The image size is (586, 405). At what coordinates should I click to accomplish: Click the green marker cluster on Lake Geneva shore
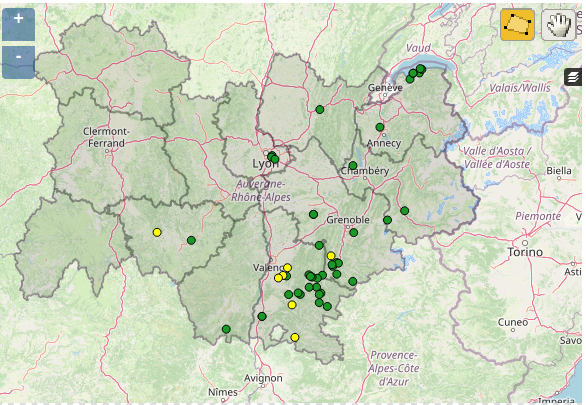coord(415,73)
